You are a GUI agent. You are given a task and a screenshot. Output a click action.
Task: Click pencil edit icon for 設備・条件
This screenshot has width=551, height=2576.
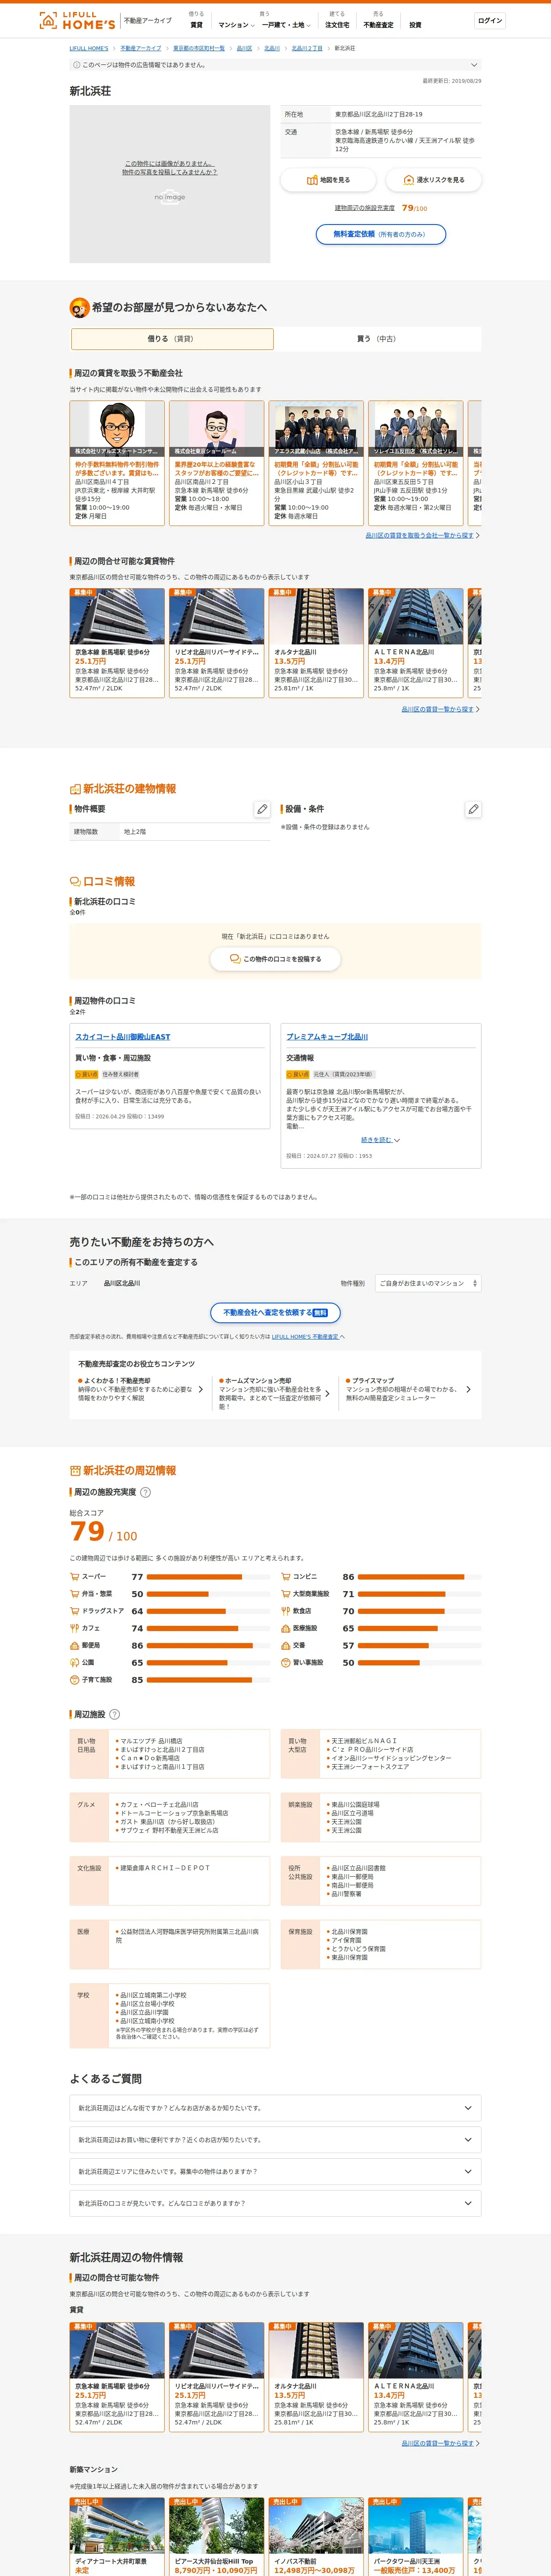click(x=473, y=809)
